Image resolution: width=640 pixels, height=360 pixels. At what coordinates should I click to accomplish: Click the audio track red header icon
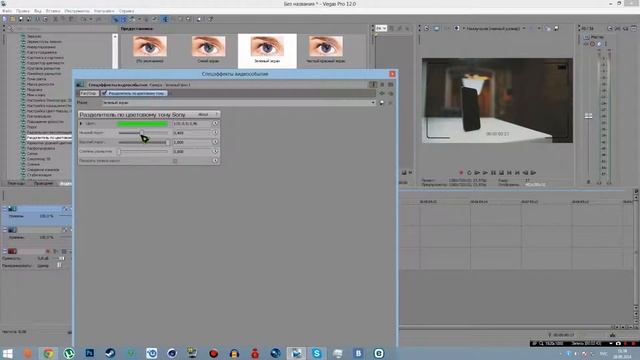coord(12,251)
